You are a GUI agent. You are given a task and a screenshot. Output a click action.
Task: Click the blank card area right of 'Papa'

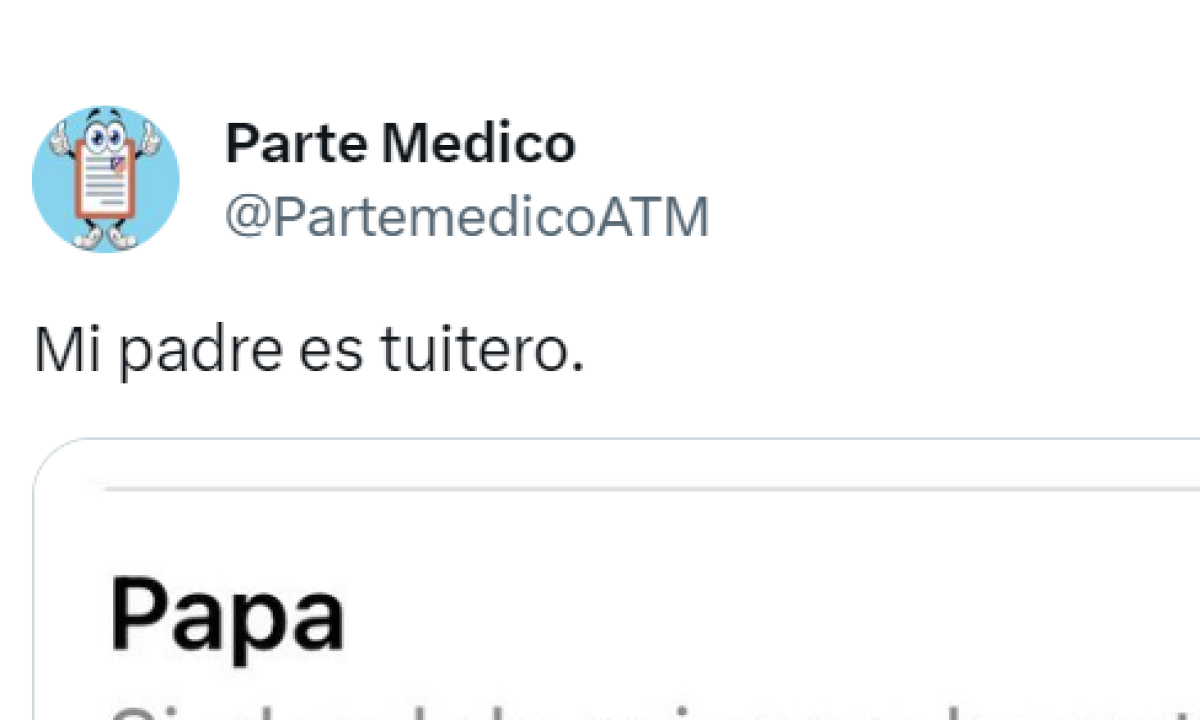click(770, 614)
